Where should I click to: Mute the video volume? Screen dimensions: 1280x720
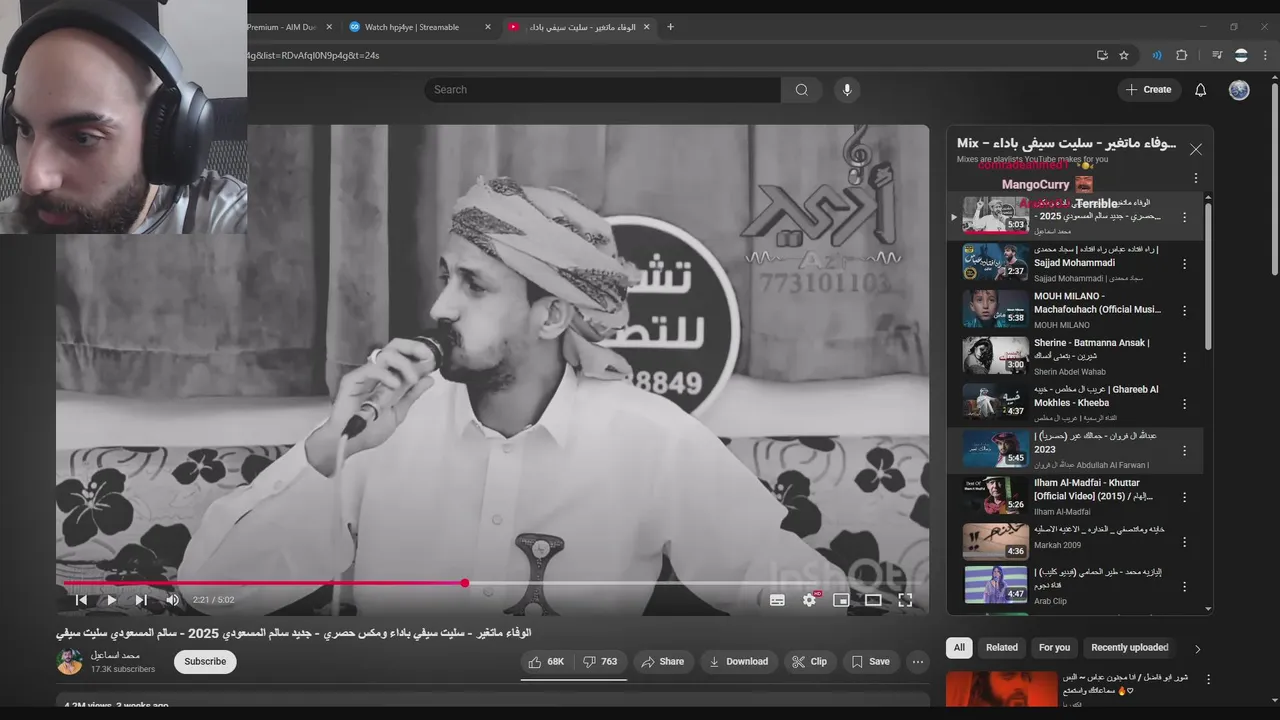172,600
